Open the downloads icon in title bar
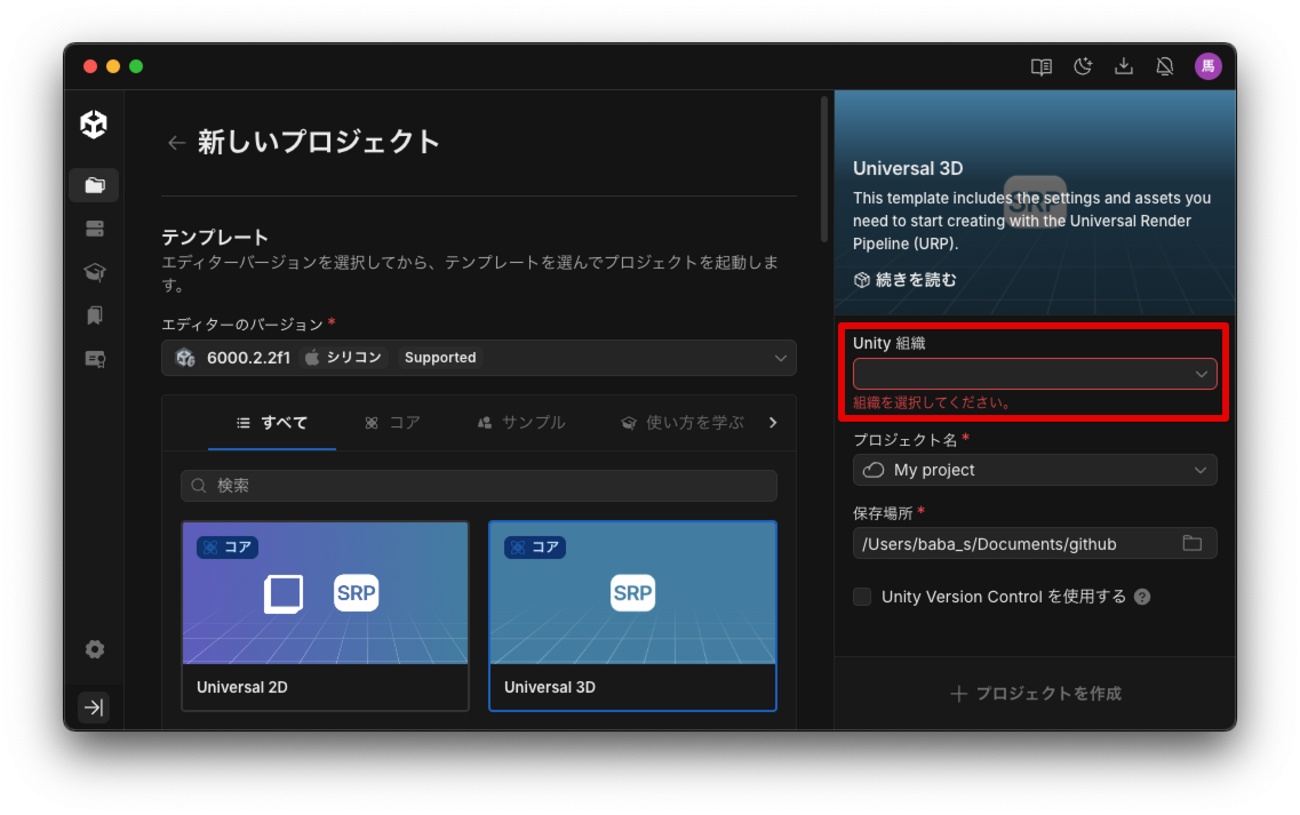 coord(1124,66)
